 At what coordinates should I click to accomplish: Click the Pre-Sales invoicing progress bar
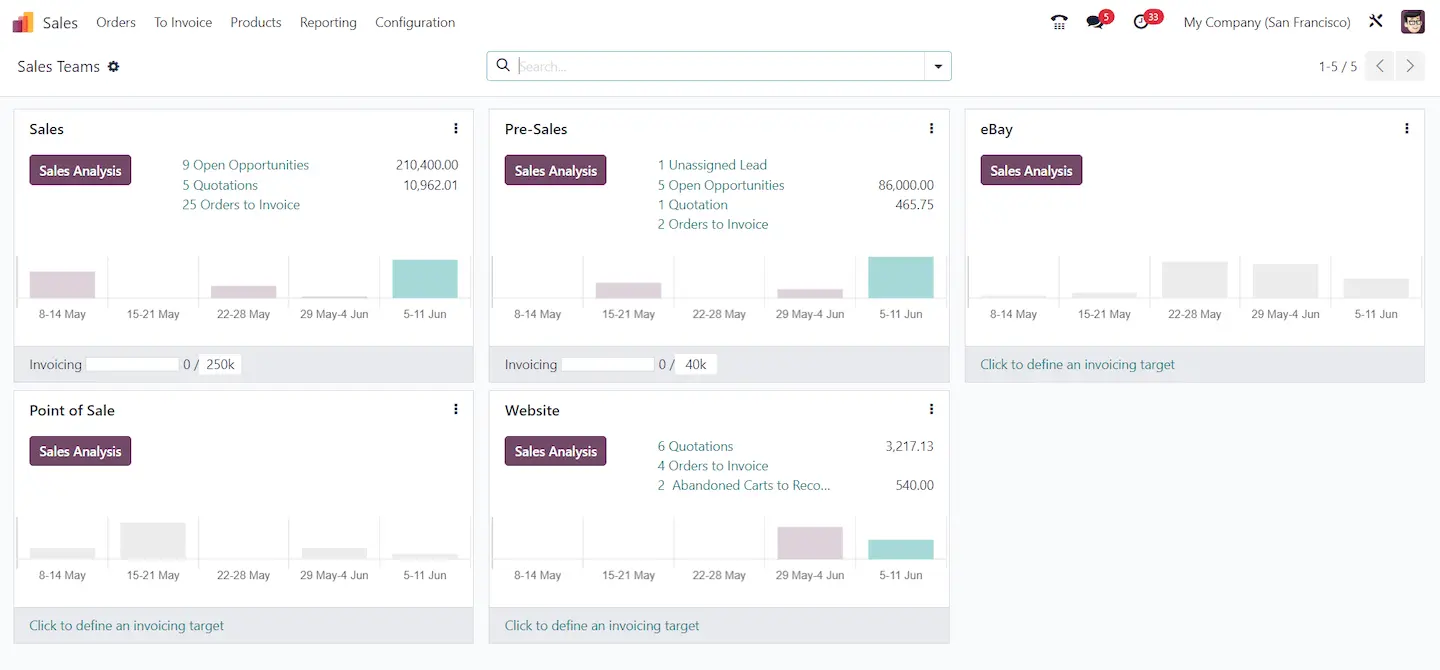pyautogui.click(x=608, y=365)
